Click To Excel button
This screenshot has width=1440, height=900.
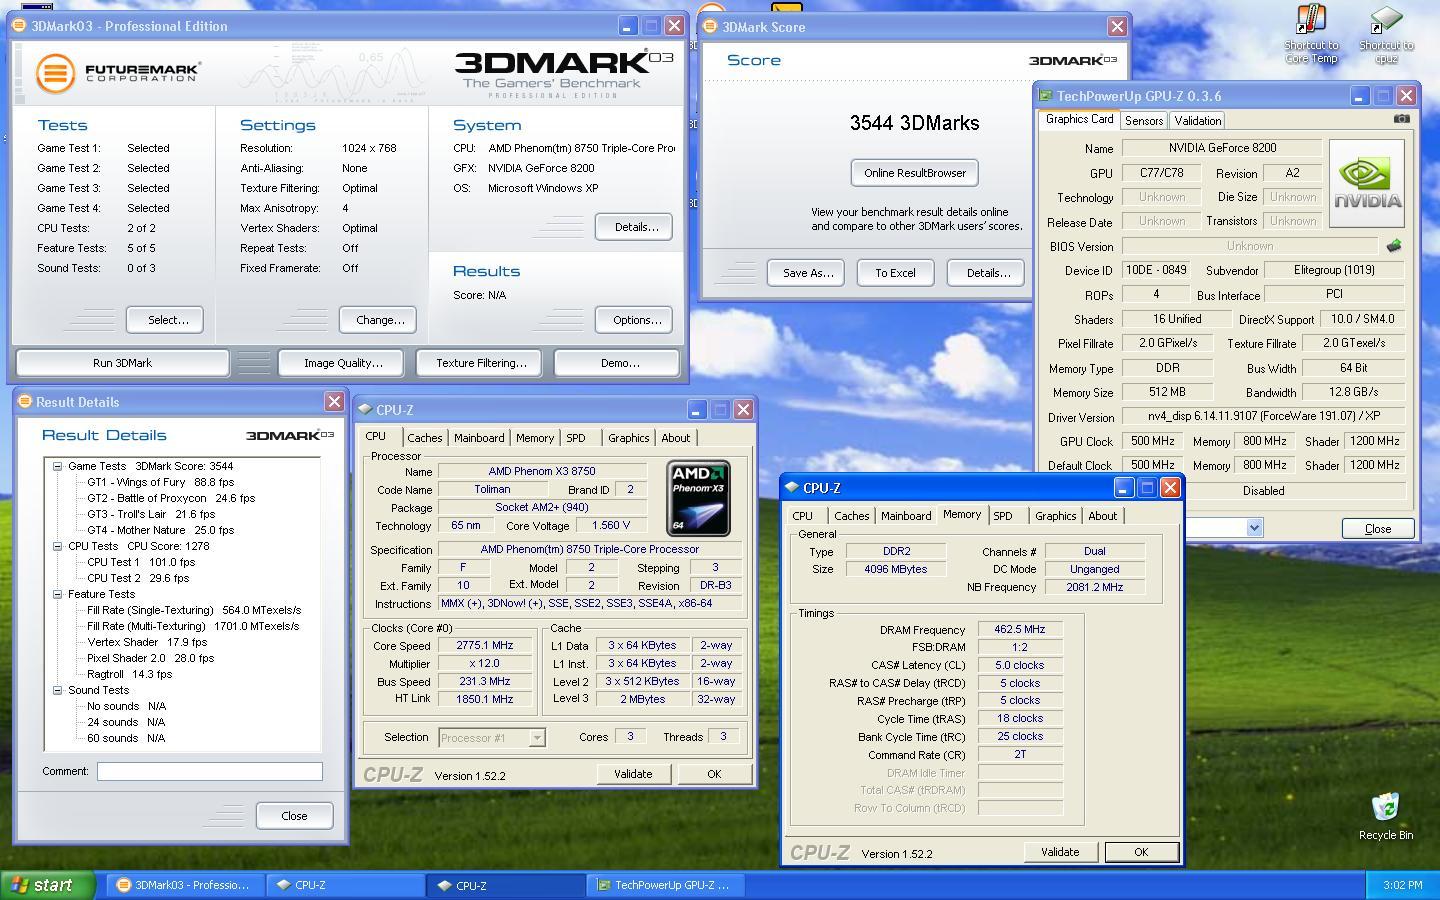click(895, 273)
